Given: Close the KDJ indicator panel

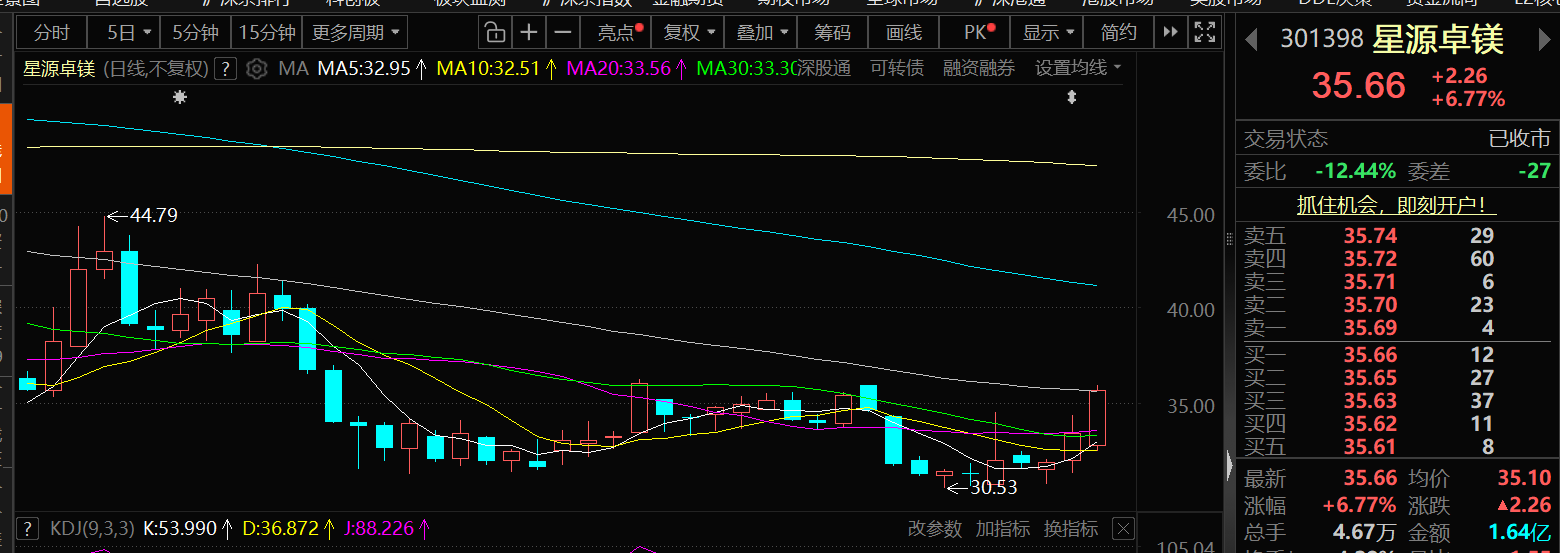Looking at the screenshot, I should coord(1123,528).
